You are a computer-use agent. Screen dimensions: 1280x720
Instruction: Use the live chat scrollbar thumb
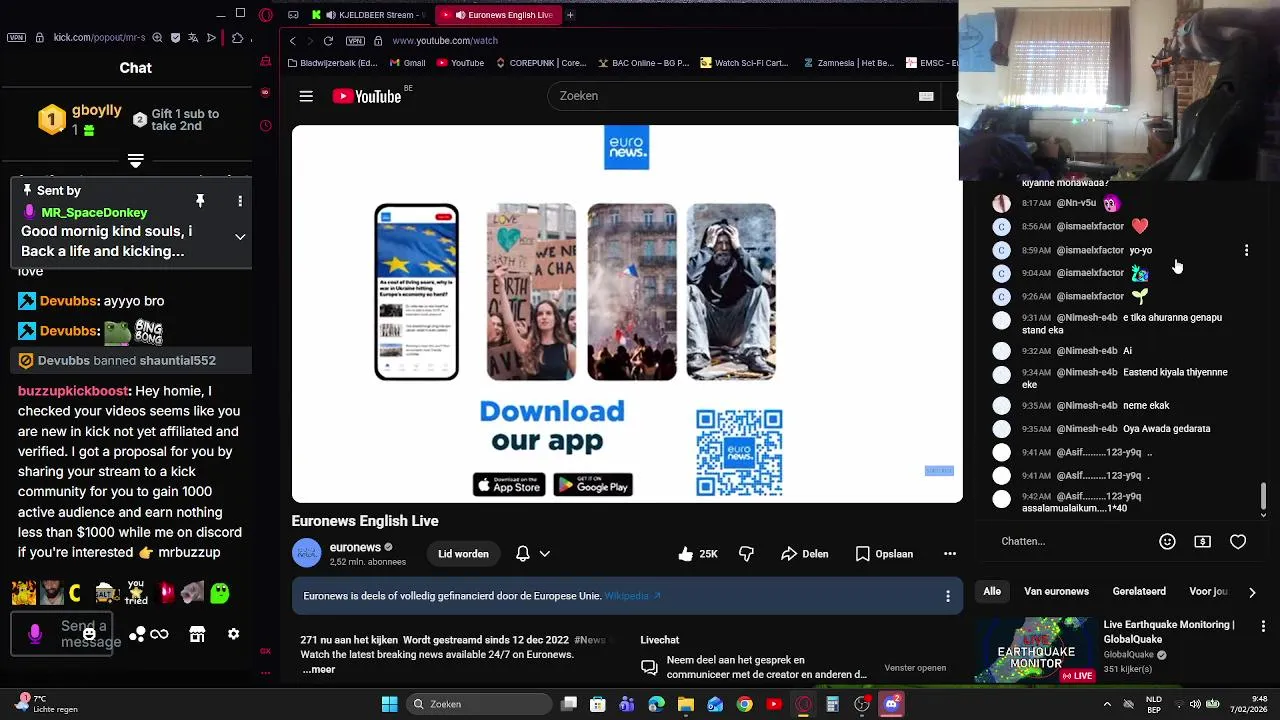coord(1264,495)
